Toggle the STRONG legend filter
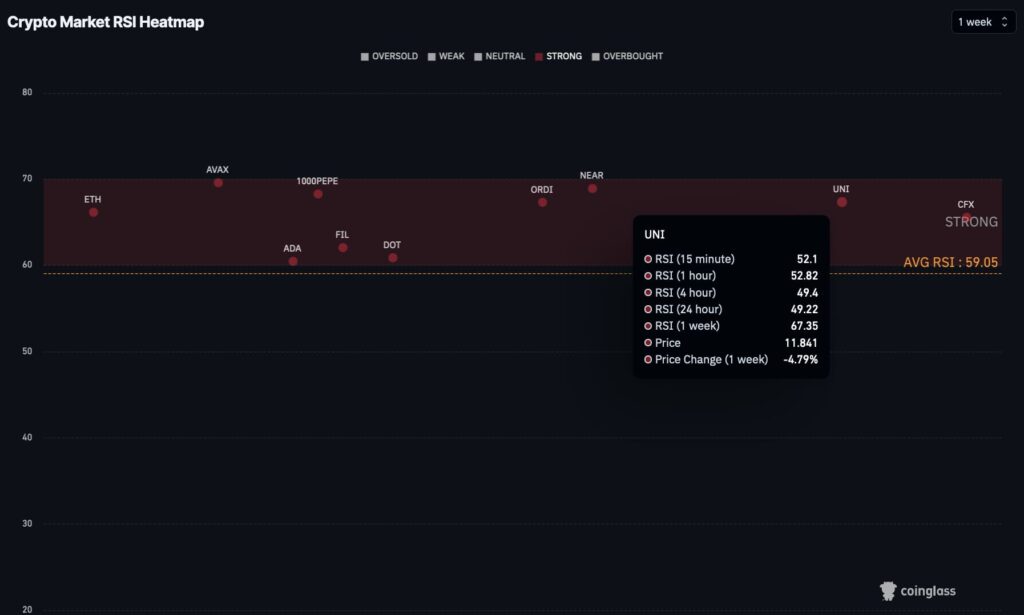The height and width of the screenshot is (615, 1024). (x=558, y=56)
